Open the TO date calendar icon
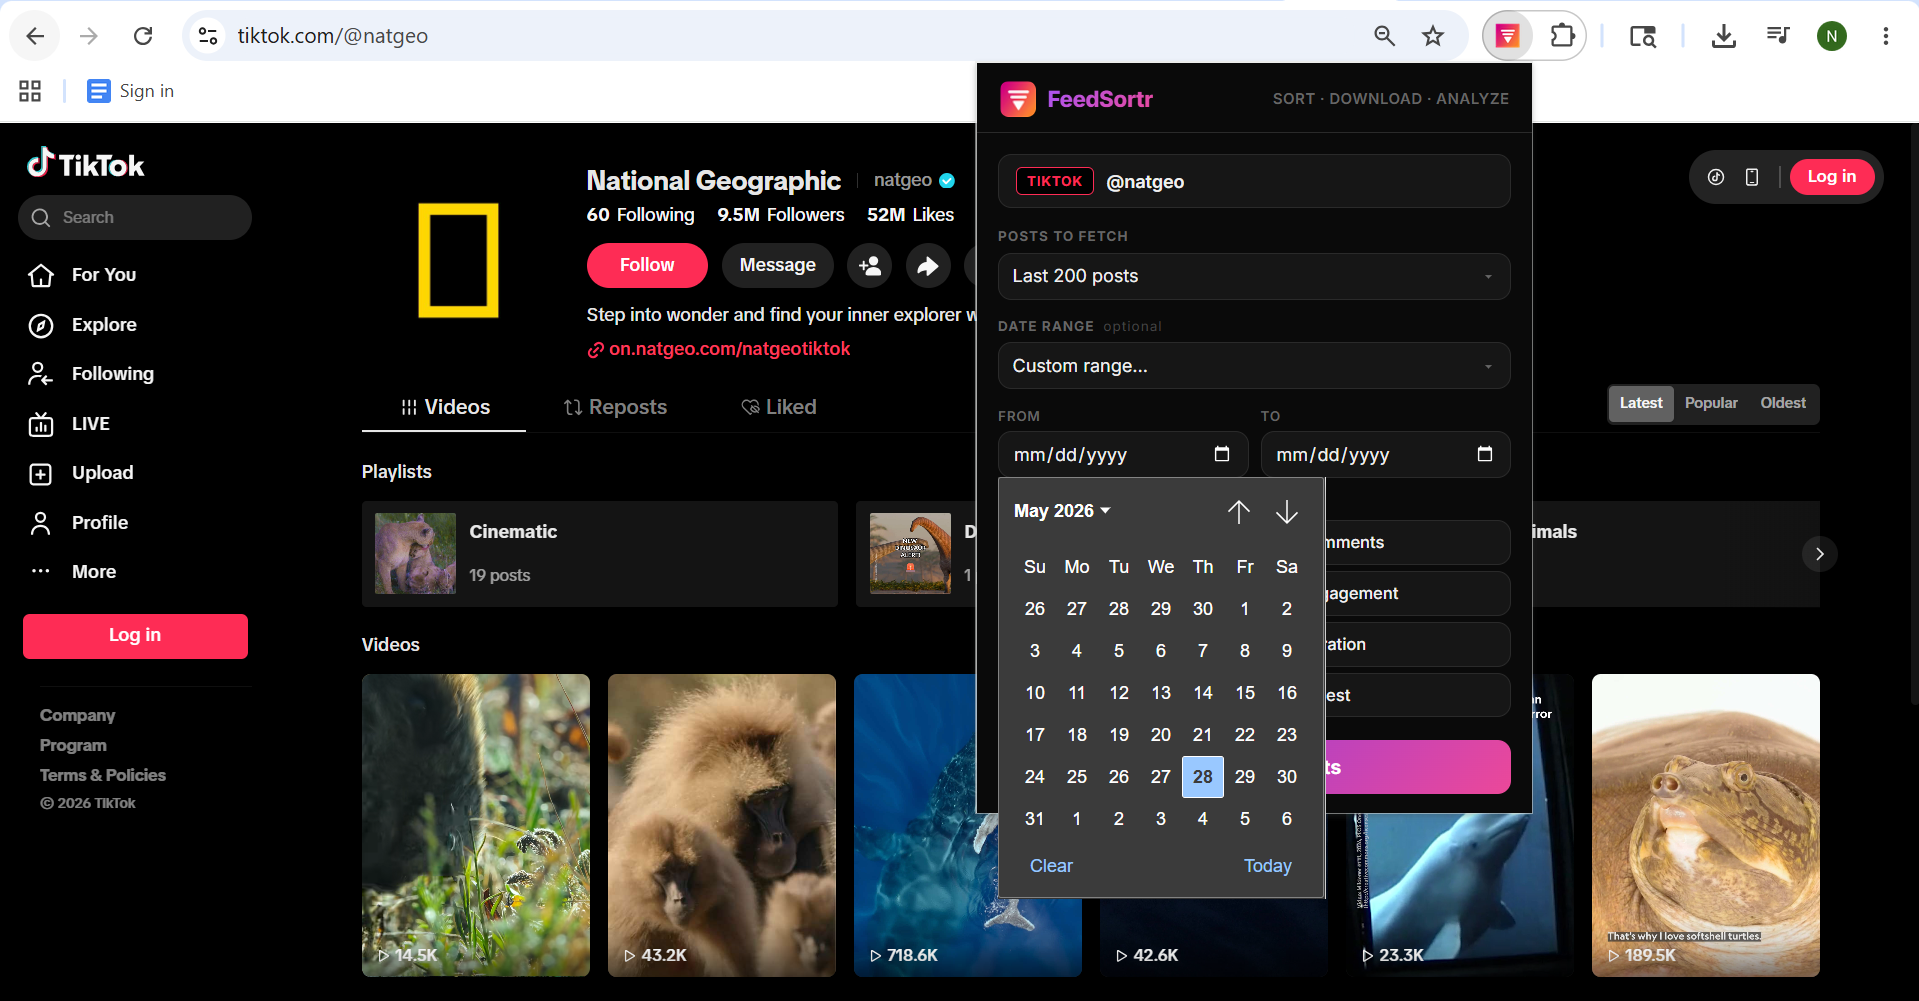The width and height of the screenshot is (1919, 1001). click(1484, 454)
